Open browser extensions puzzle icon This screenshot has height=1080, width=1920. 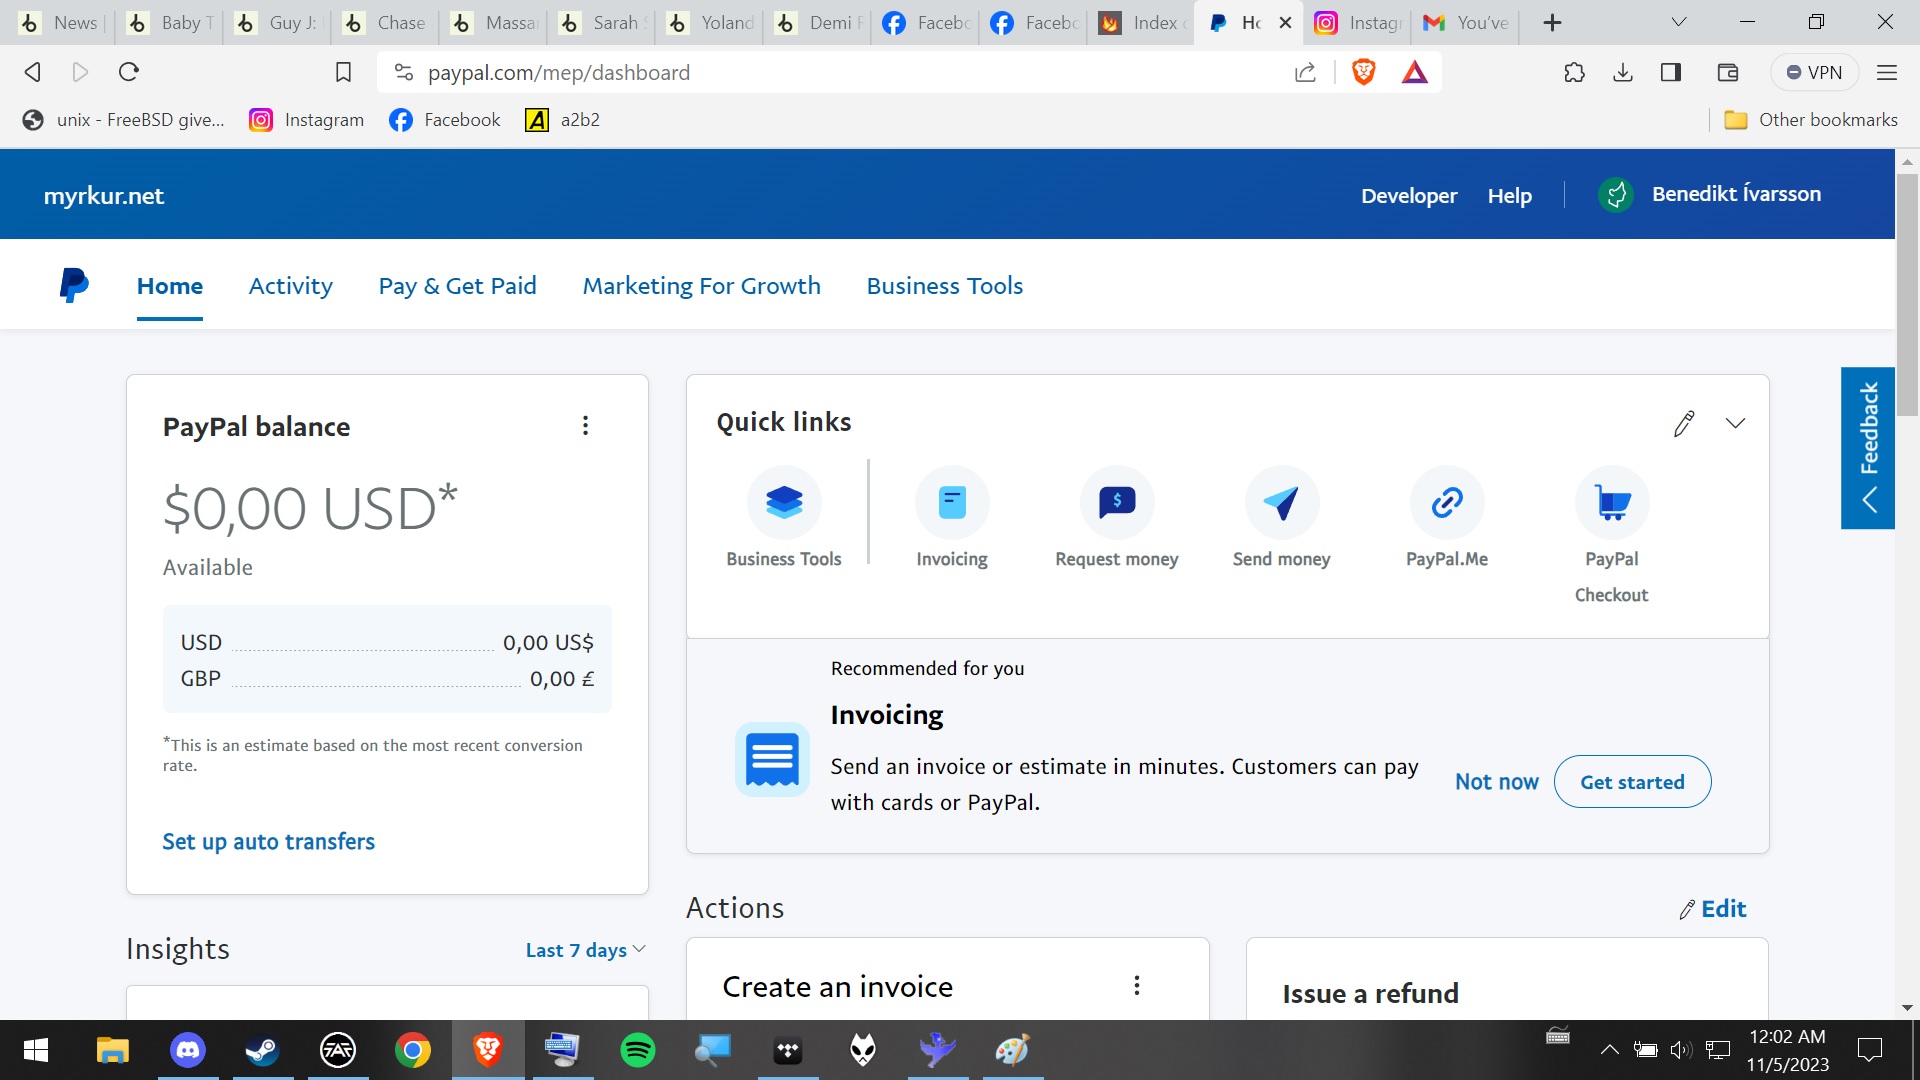tap(1574, 72)
